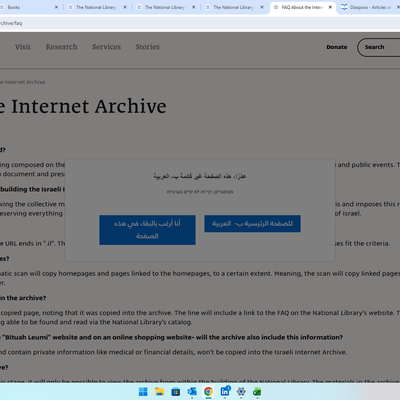The image size is (400, 400).
Task: Select the FAQ About the Internet tab
Action: (303, 7)
